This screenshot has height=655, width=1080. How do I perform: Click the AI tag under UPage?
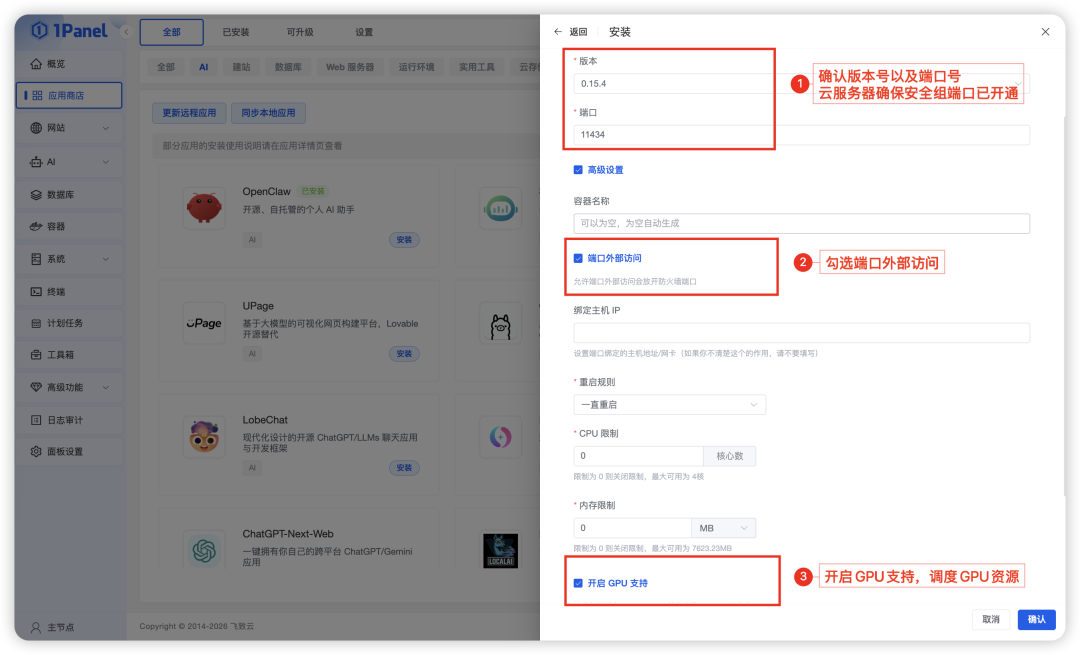click(x=252, y=354)
